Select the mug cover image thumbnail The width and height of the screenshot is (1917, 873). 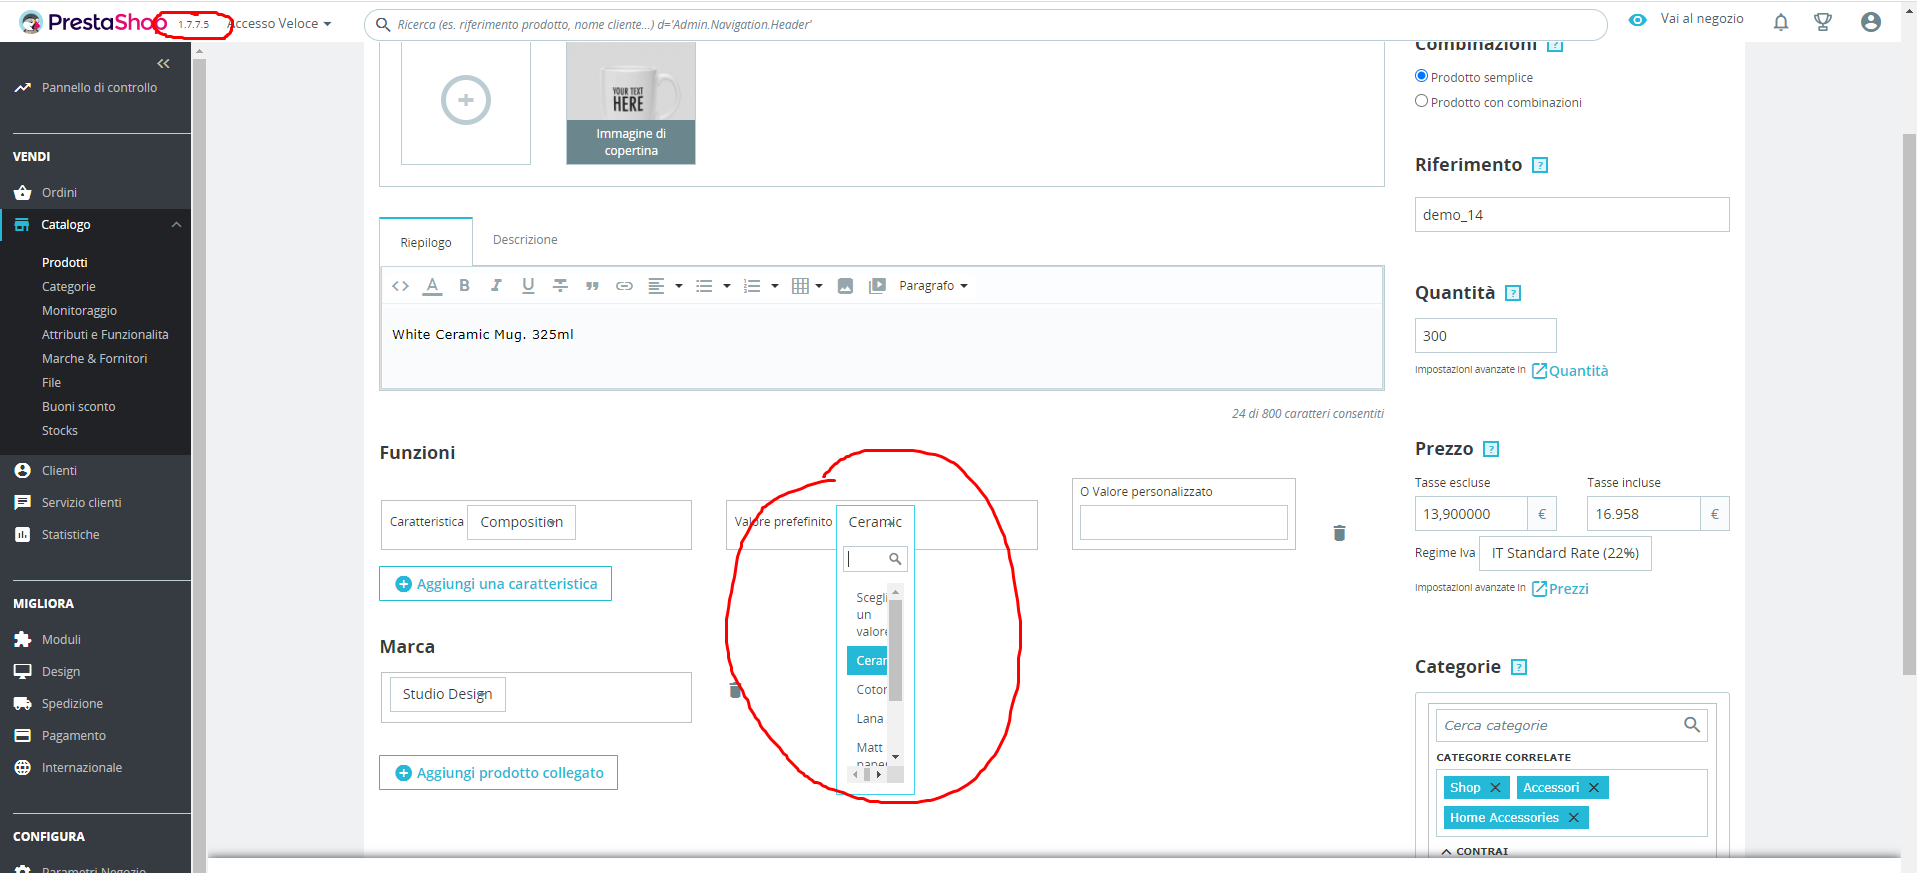tap(631, 103)
